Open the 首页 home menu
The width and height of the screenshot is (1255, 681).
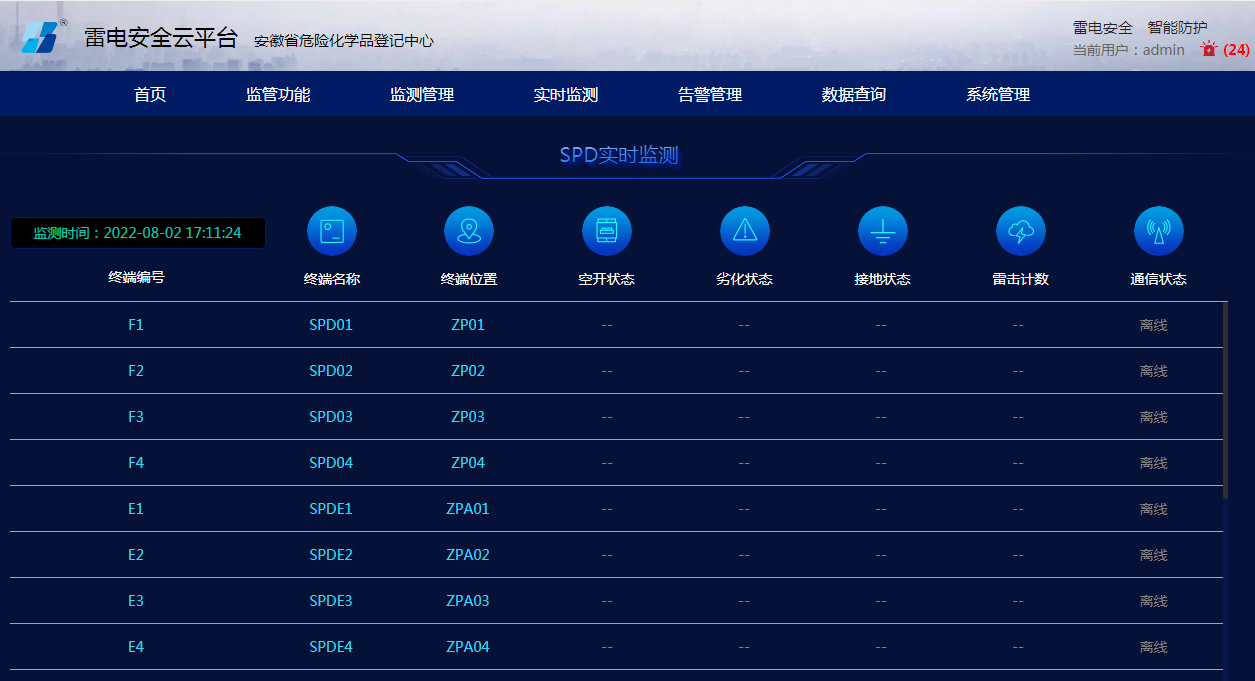tap(150, 95)
